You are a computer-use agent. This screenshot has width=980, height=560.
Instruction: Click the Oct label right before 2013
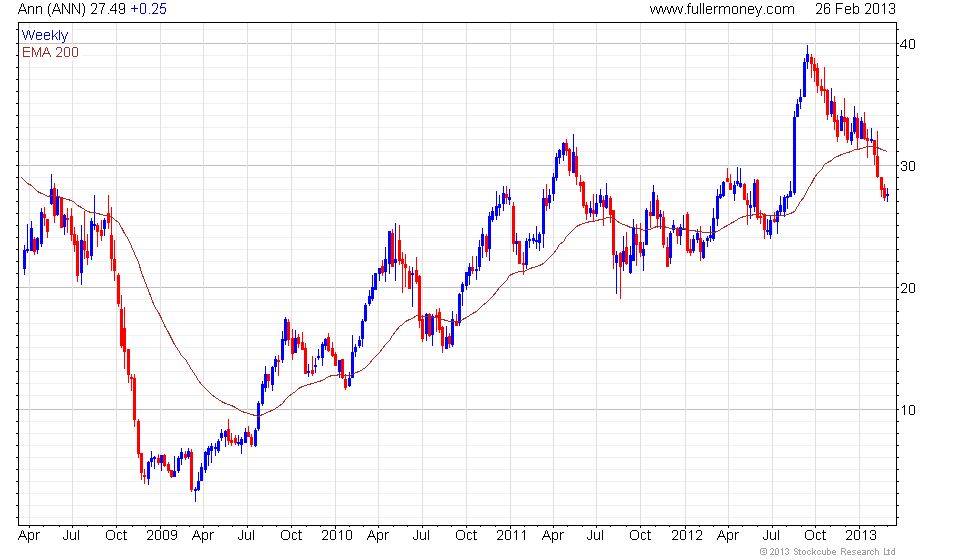[x=815, y=535]
